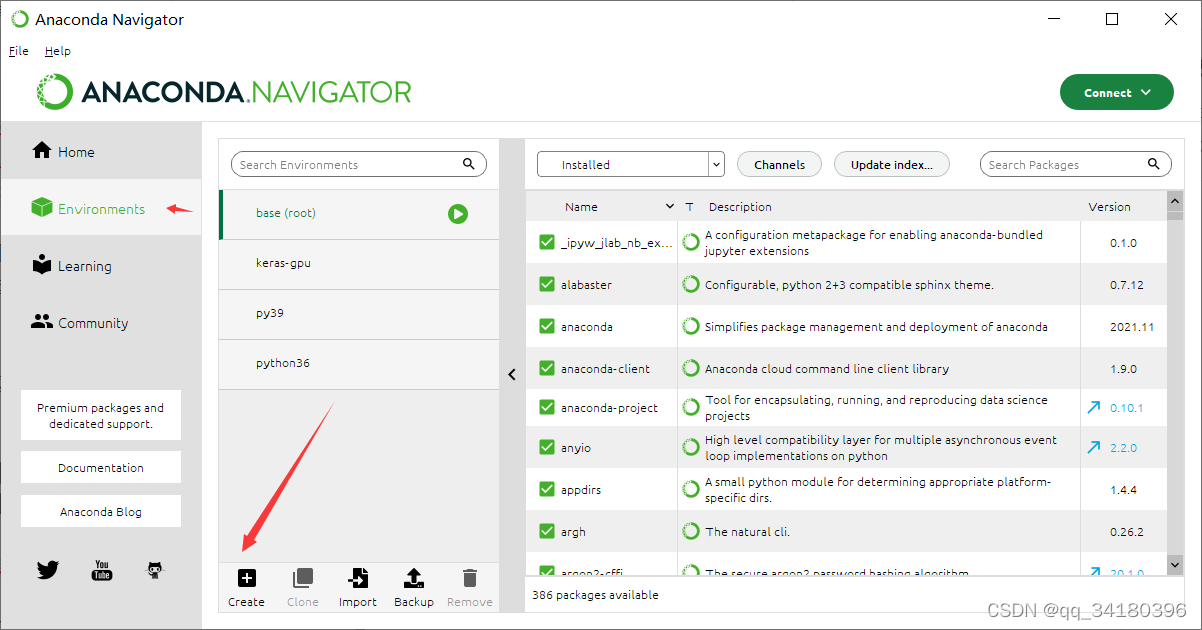Viewport: 1202px width, 630px height.
Task: Click the update arrow for anyio
Action: click(1094, 447)
